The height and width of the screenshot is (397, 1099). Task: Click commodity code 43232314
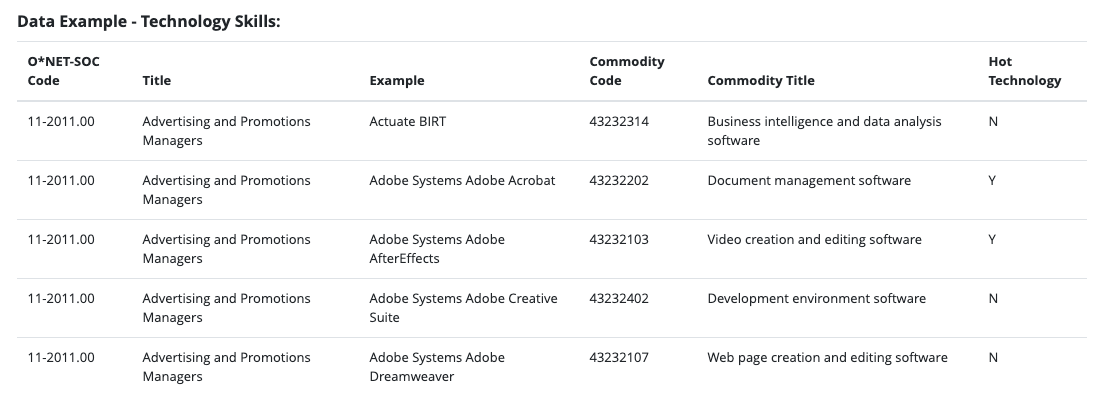pyautogui.click(x=619, y=121)
